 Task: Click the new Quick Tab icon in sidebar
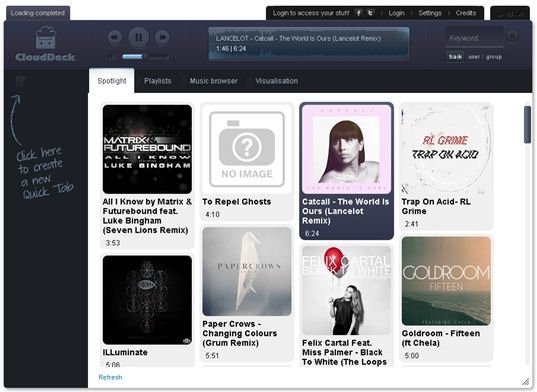21,81
